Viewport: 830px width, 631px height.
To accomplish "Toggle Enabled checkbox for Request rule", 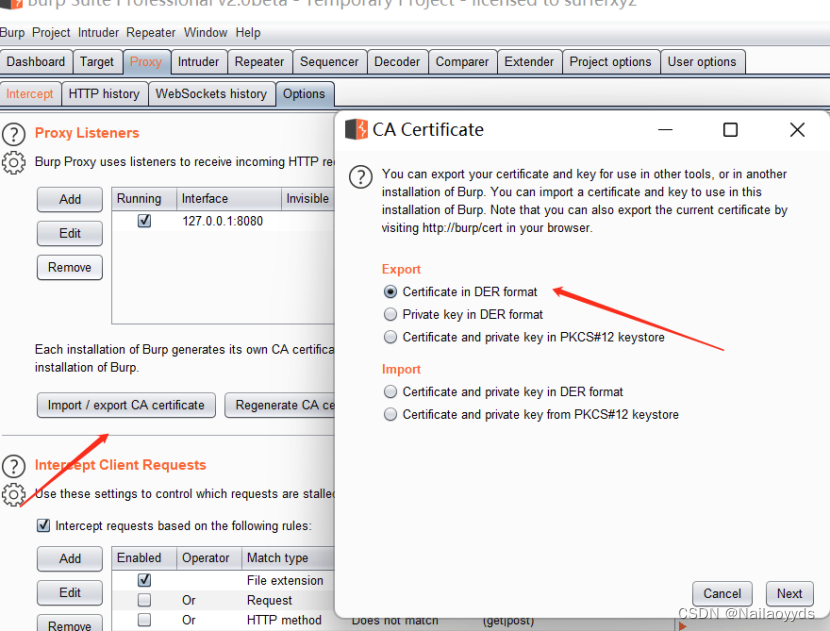I will (x=144, y=600).
